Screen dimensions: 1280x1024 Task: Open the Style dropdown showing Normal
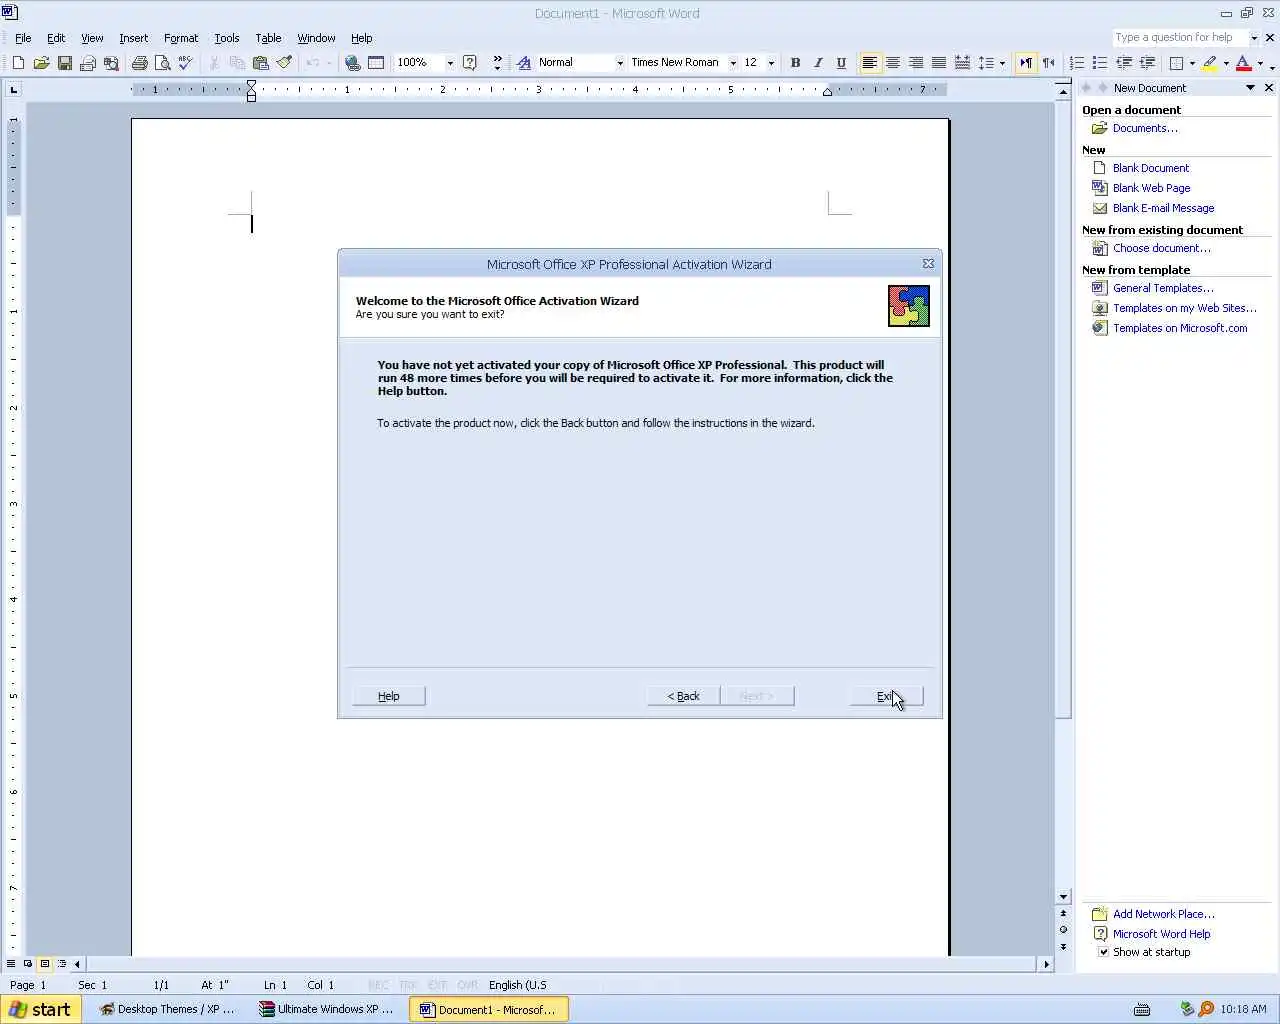pos(620,63)
